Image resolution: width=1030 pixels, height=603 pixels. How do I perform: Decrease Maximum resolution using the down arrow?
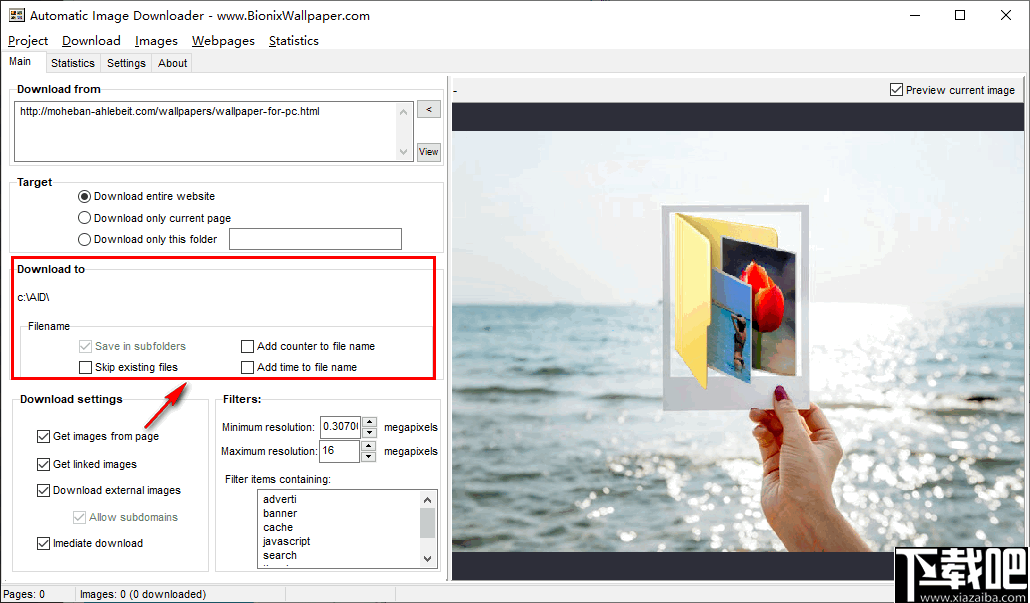369,456
